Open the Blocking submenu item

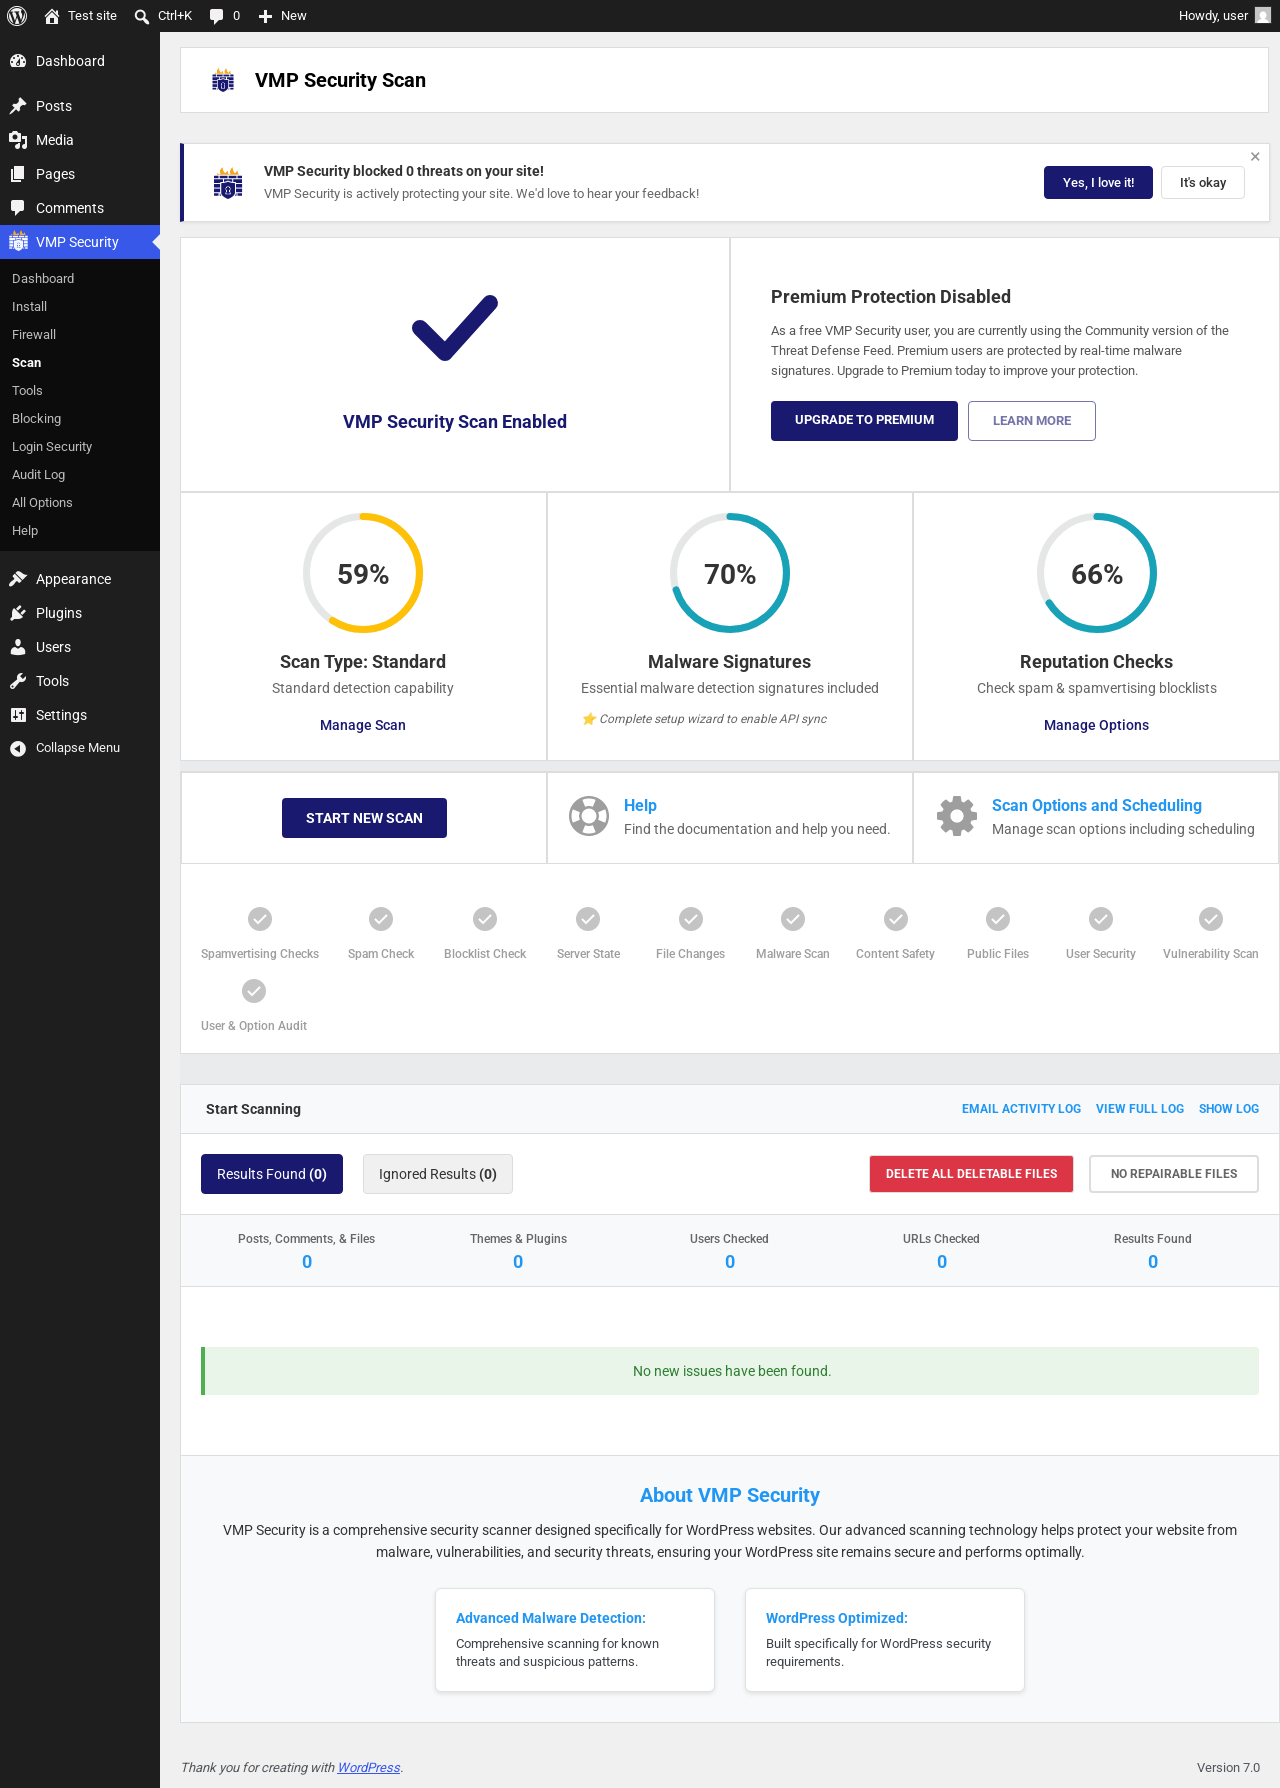coord(37,419)
